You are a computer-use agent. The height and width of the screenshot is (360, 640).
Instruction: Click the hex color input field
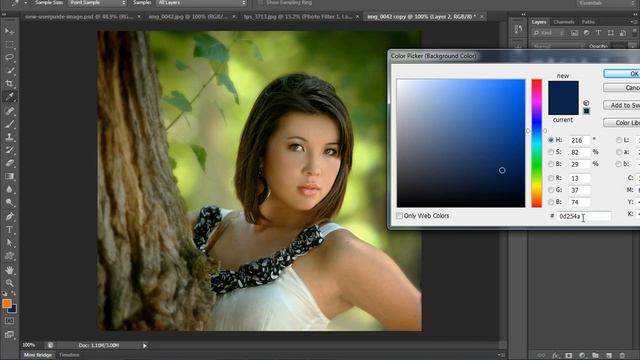pos(584,216)
